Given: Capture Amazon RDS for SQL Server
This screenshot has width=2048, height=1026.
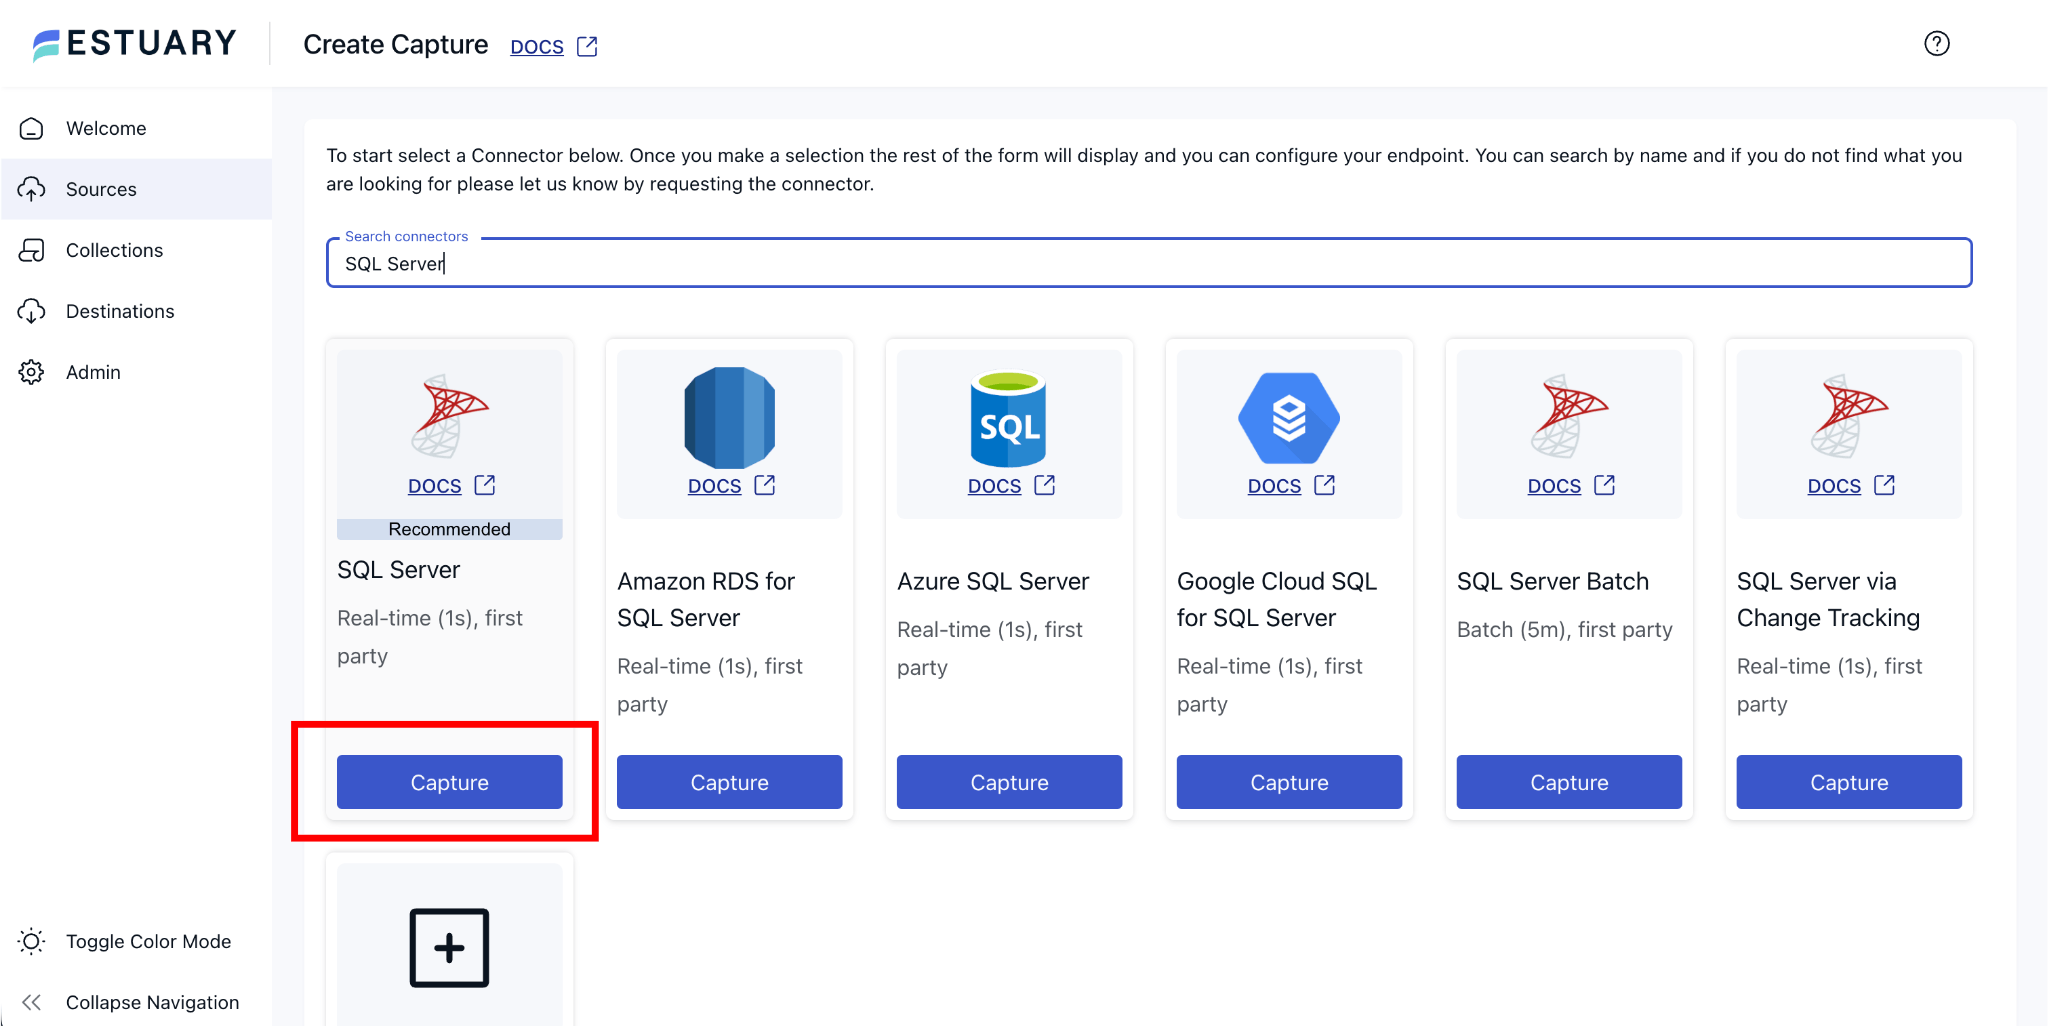Looking at the screenshot, I should coord(730,782).
